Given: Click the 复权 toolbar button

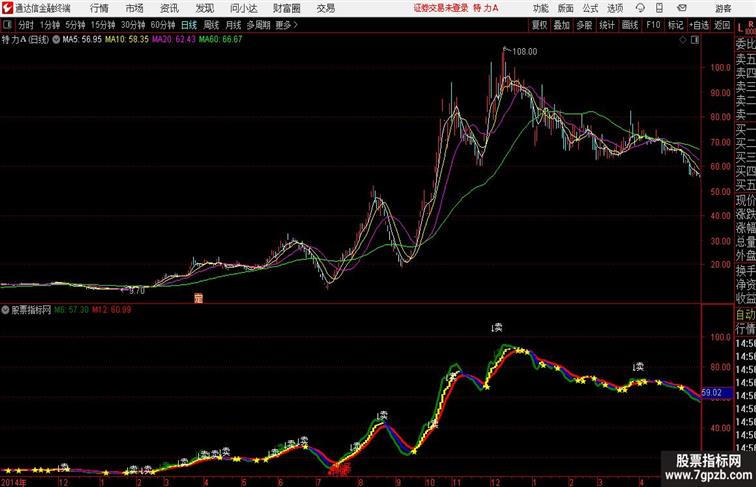Looking at the screenshot, I should [x=539, y=25].
